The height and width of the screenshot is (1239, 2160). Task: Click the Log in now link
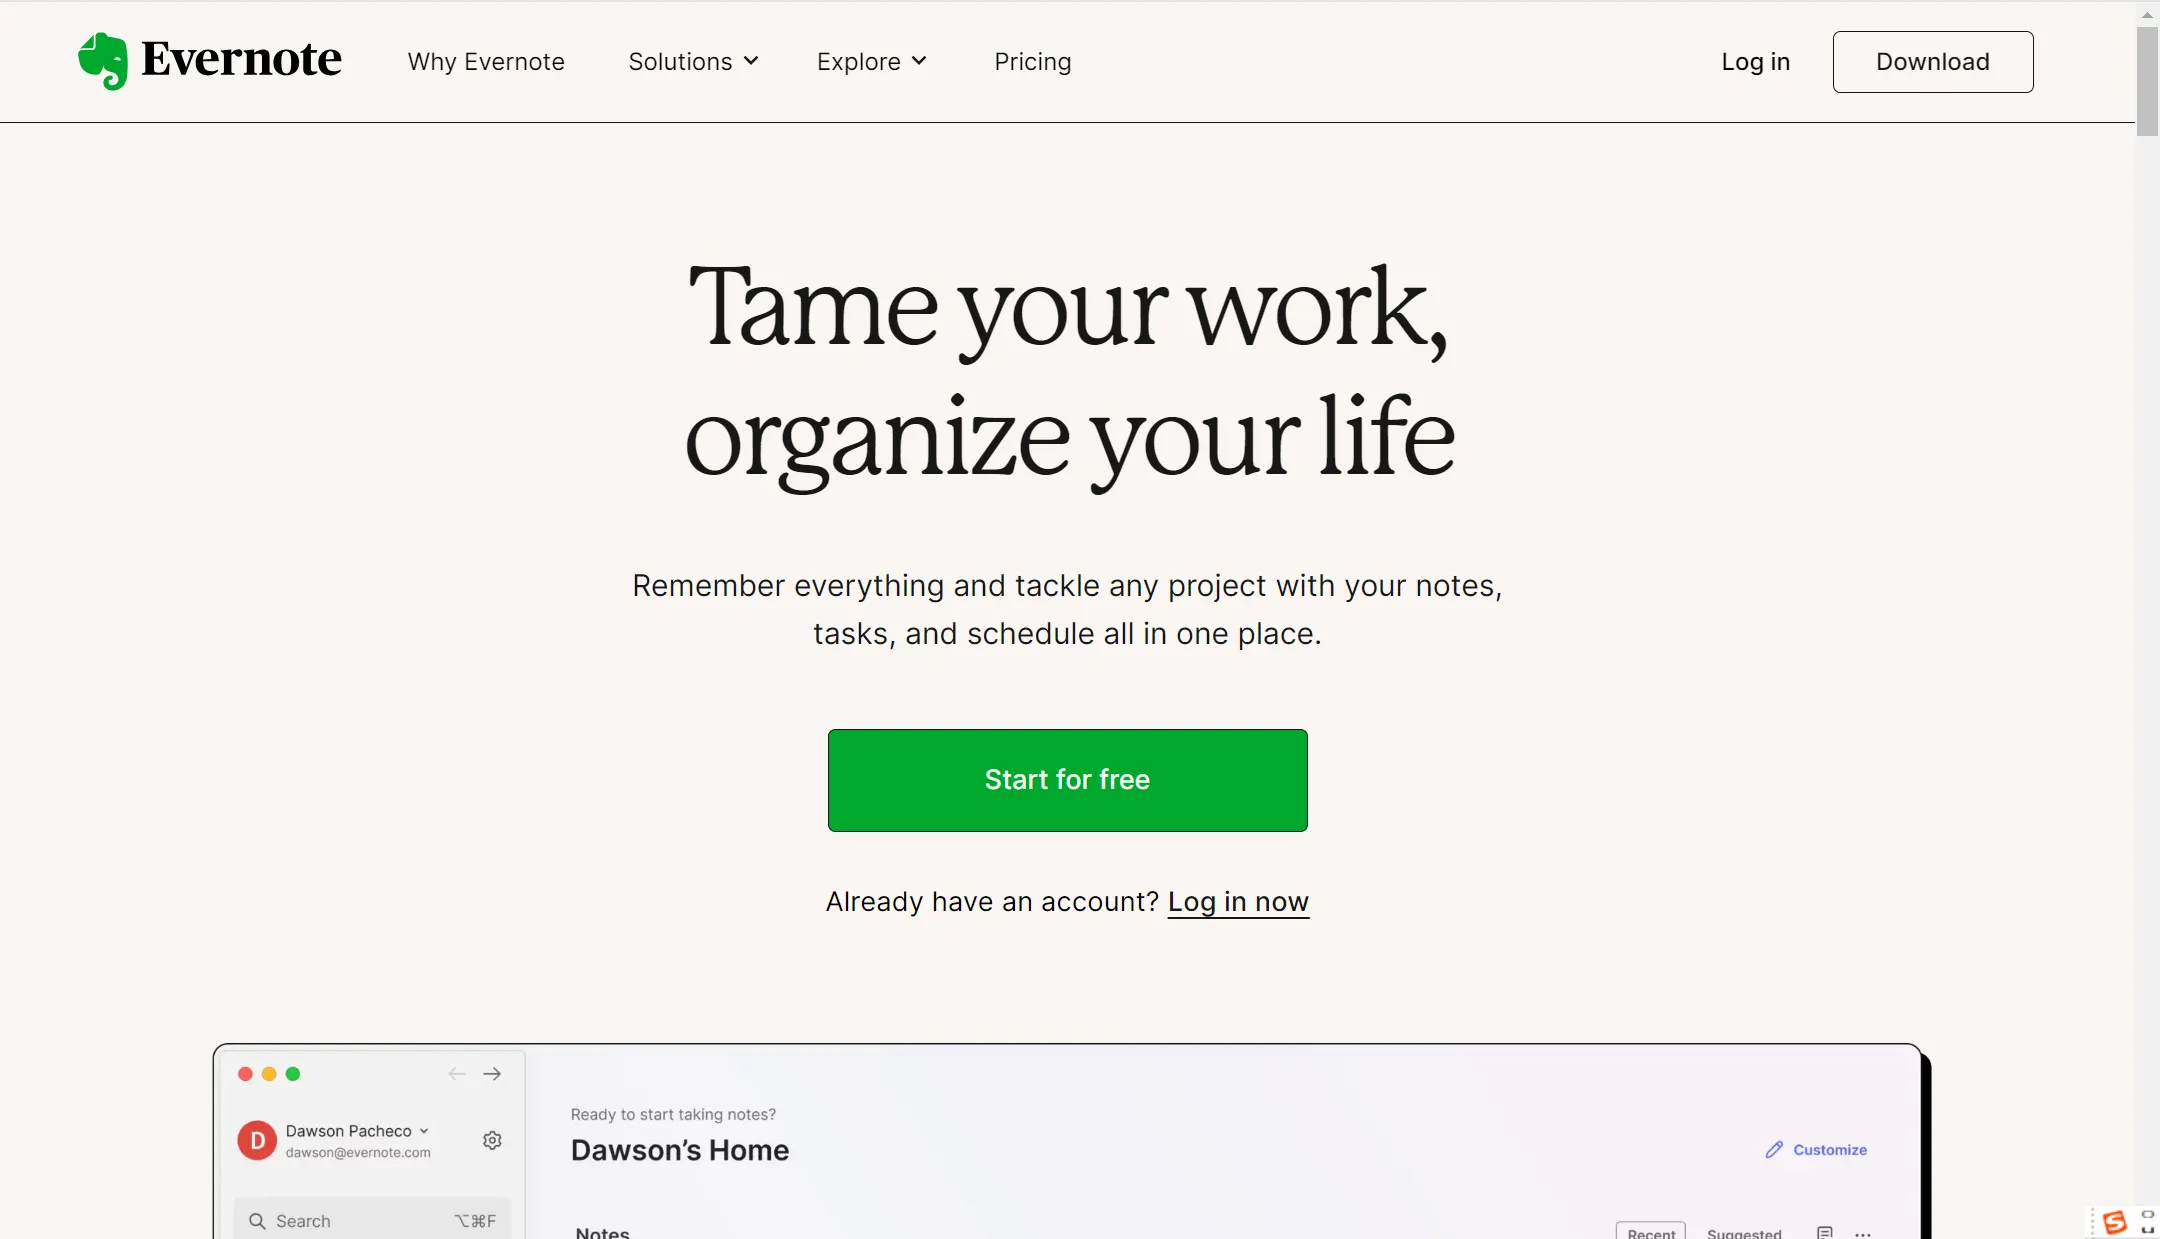tap(1237, 901)
